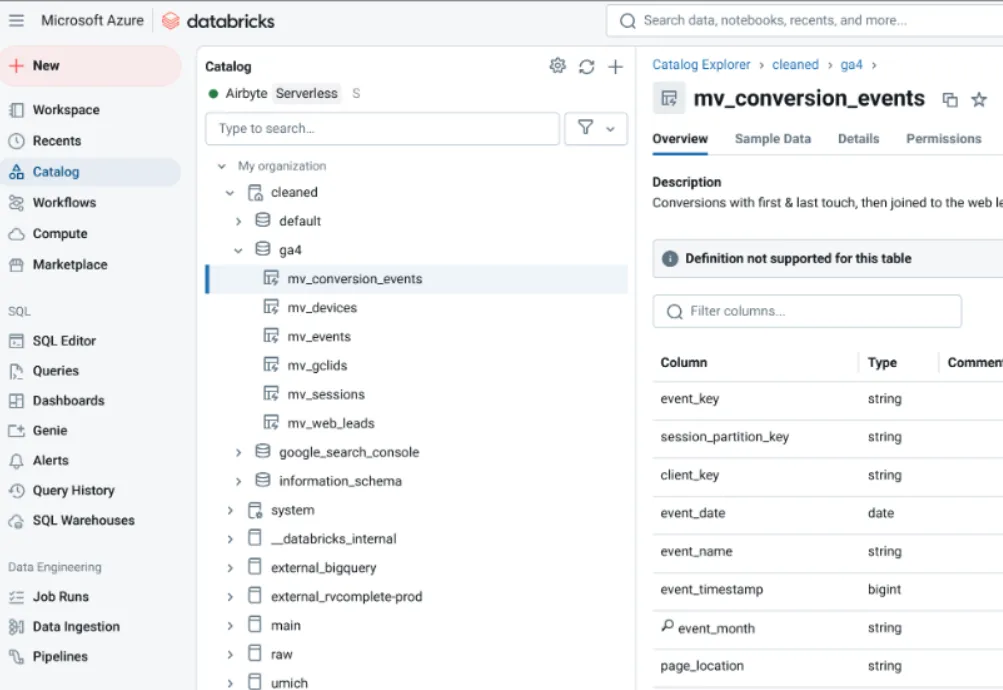
Task: Expand the system catalog node
Action: click(228, 509)
